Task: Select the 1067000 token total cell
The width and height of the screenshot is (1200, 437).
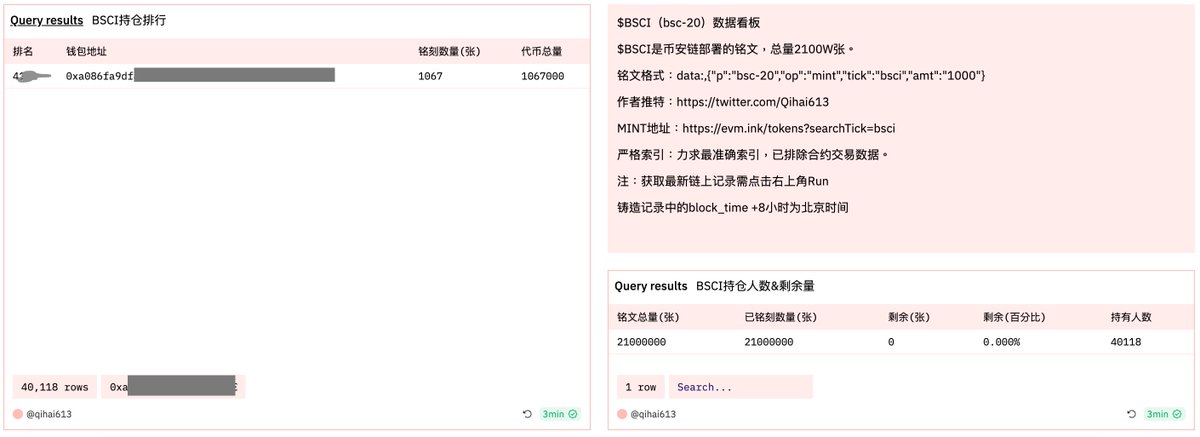Action: (542, 76)
